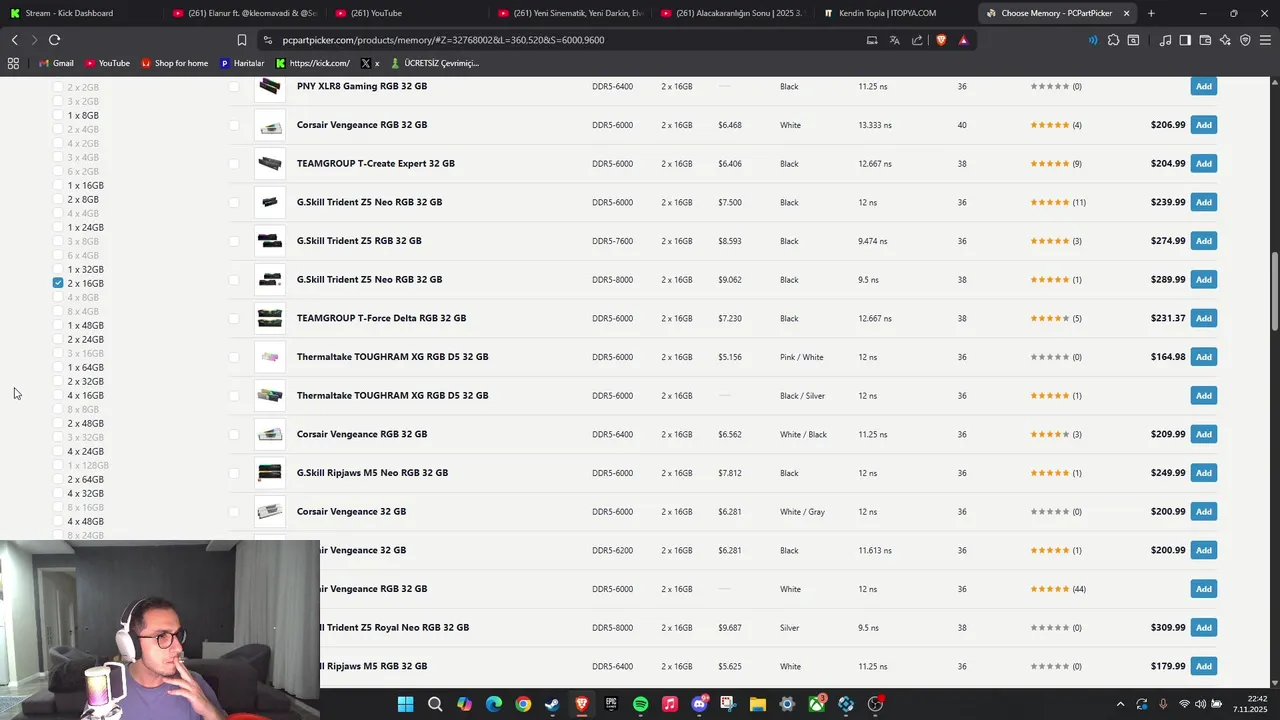Open the apps grid icon in bookmarks bar
The image size is (1280, 720).
13,63
